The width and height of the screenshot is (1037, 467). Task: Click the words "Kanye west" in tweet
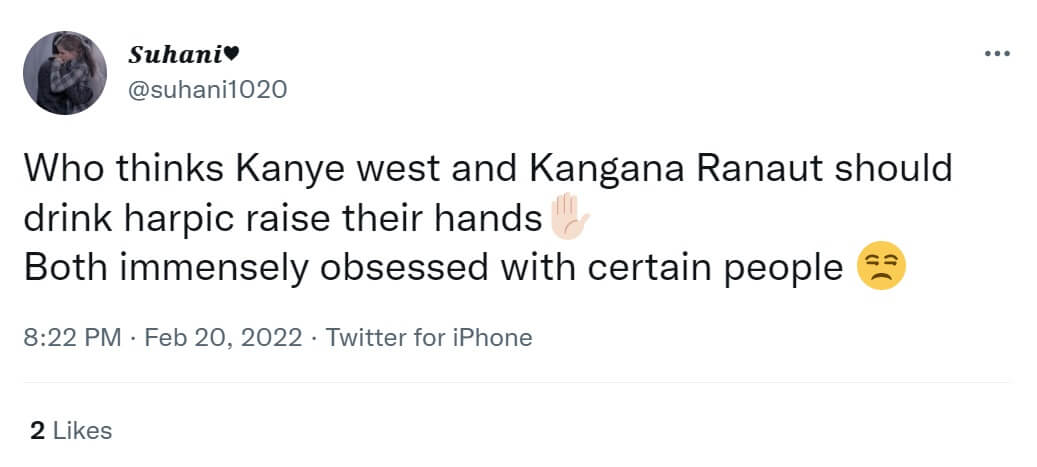tap(337, 169)
